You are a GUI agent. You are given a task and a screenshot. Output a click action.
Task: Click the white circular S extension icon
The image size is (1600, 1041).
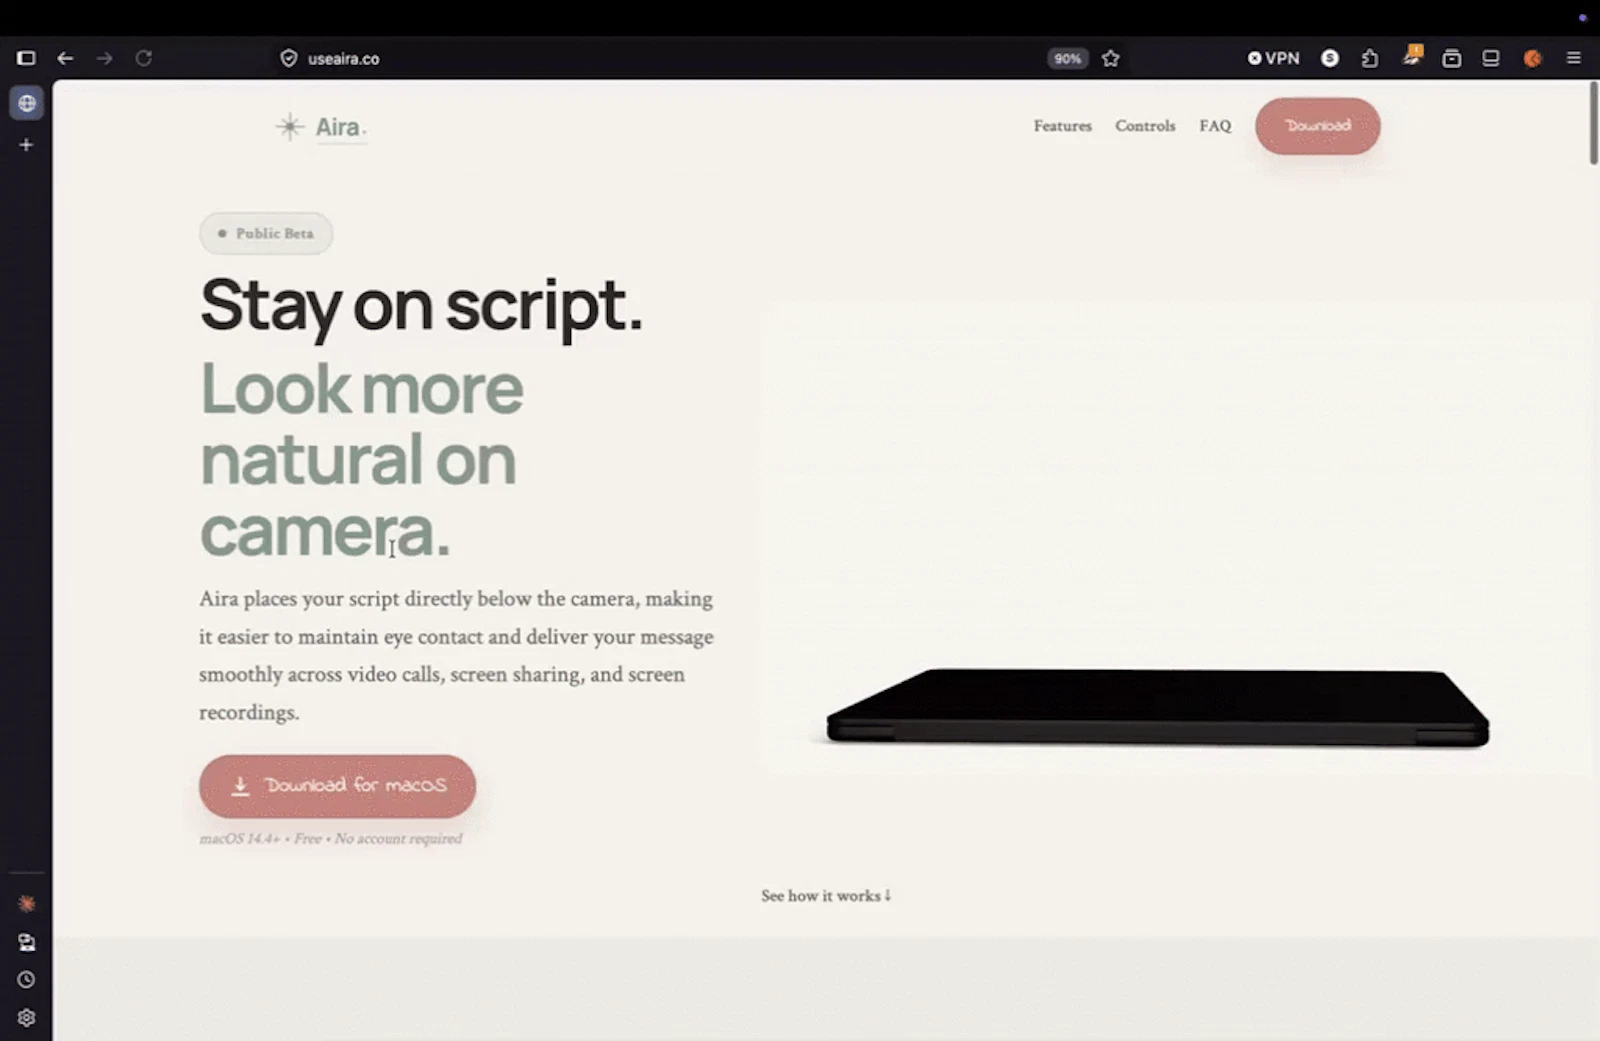[x=1330, y=58]
